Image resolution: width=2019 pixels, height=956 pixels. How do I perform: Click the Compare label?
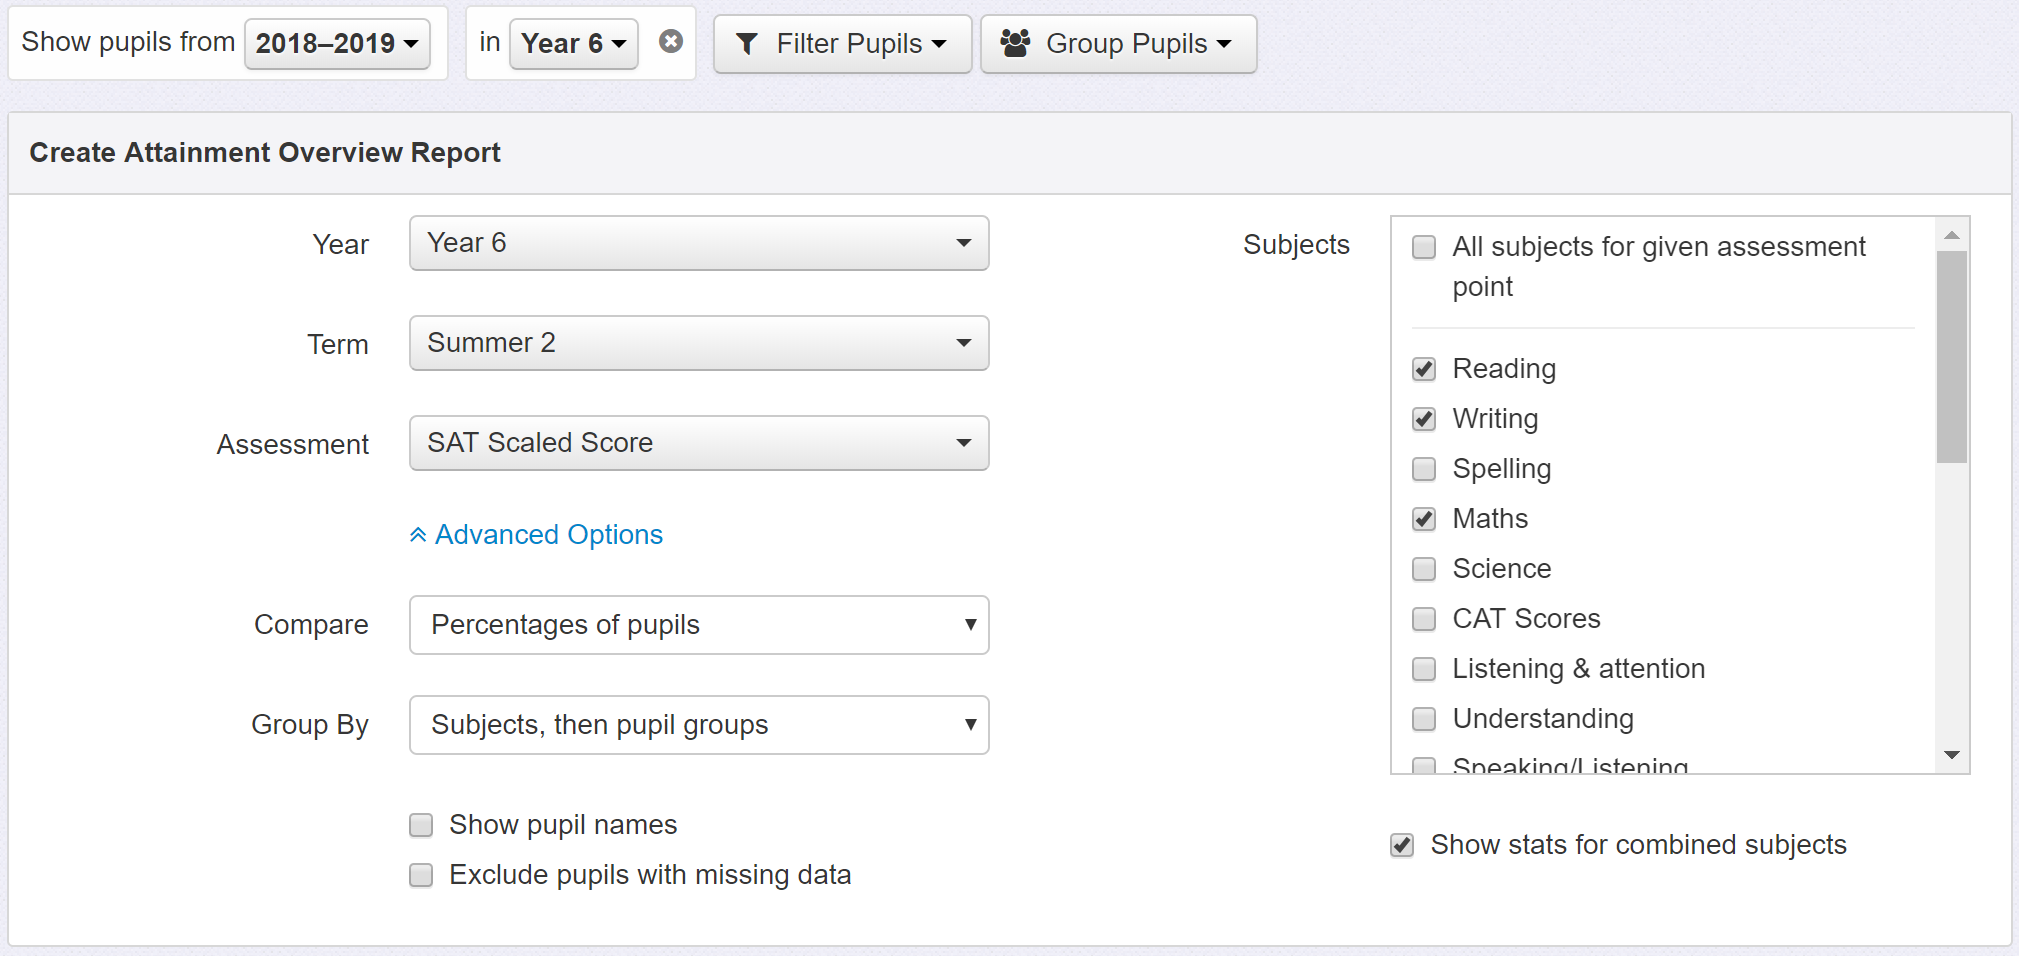pyautogui.click(x=311, y=625)
